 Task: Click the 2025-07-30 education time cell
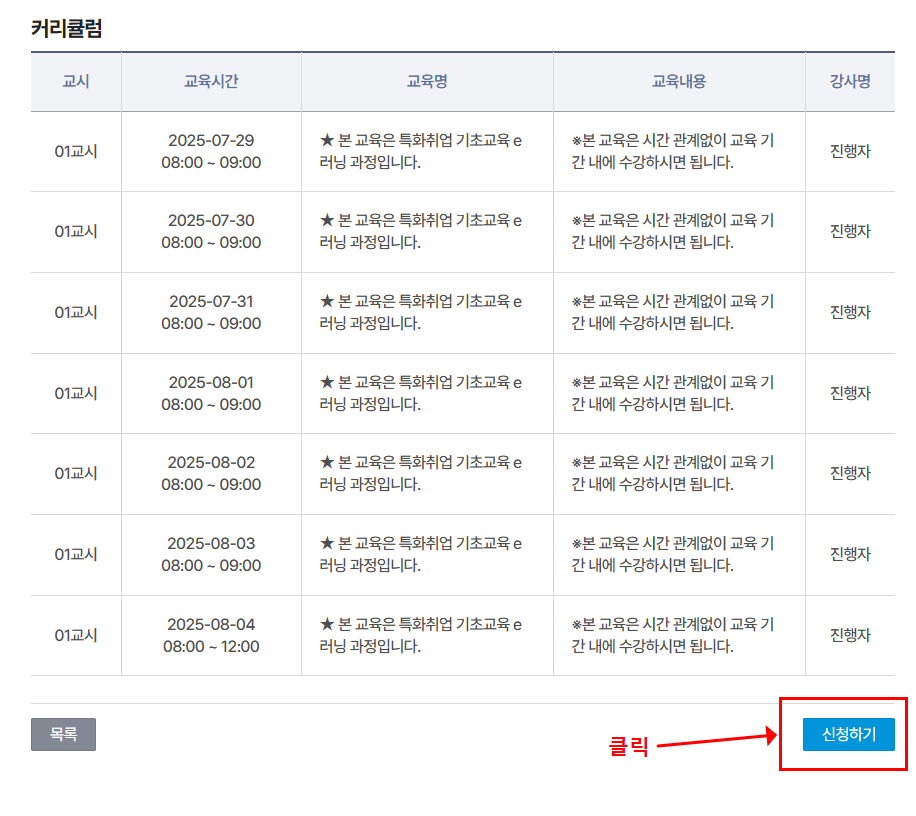click(211, 232)
